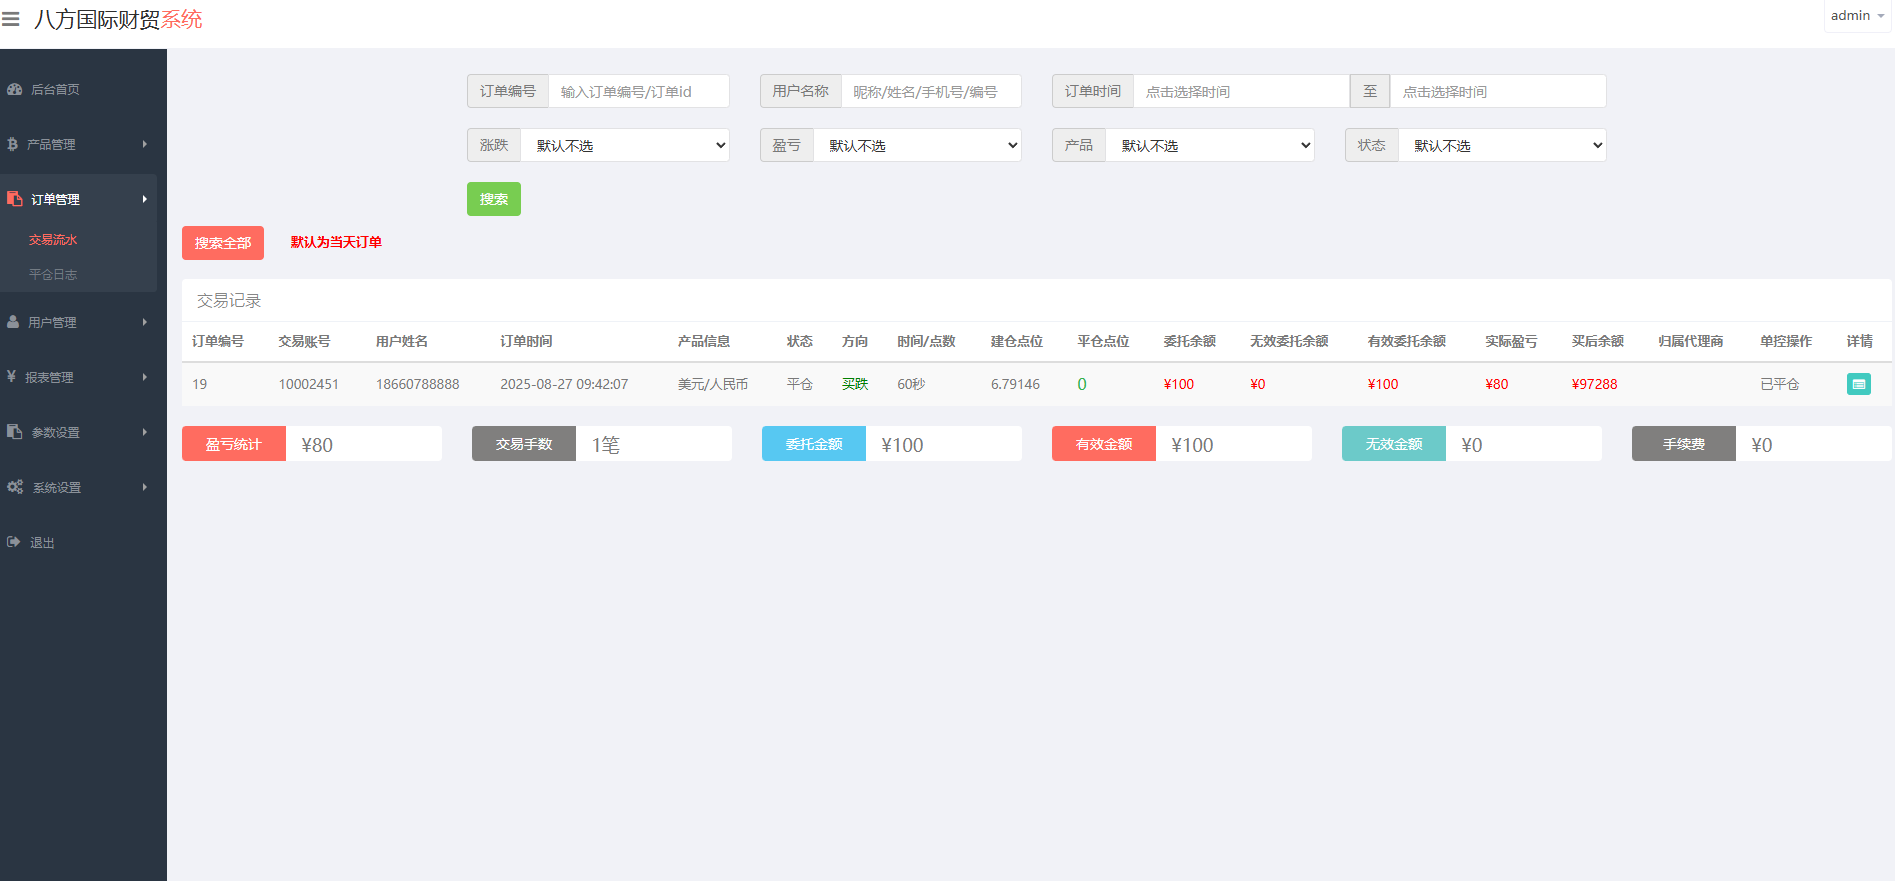This screenshot has width=1895, height=881.
Task: Expand the 状态 filter dropdown
Action: click(x=1502, y=145)
